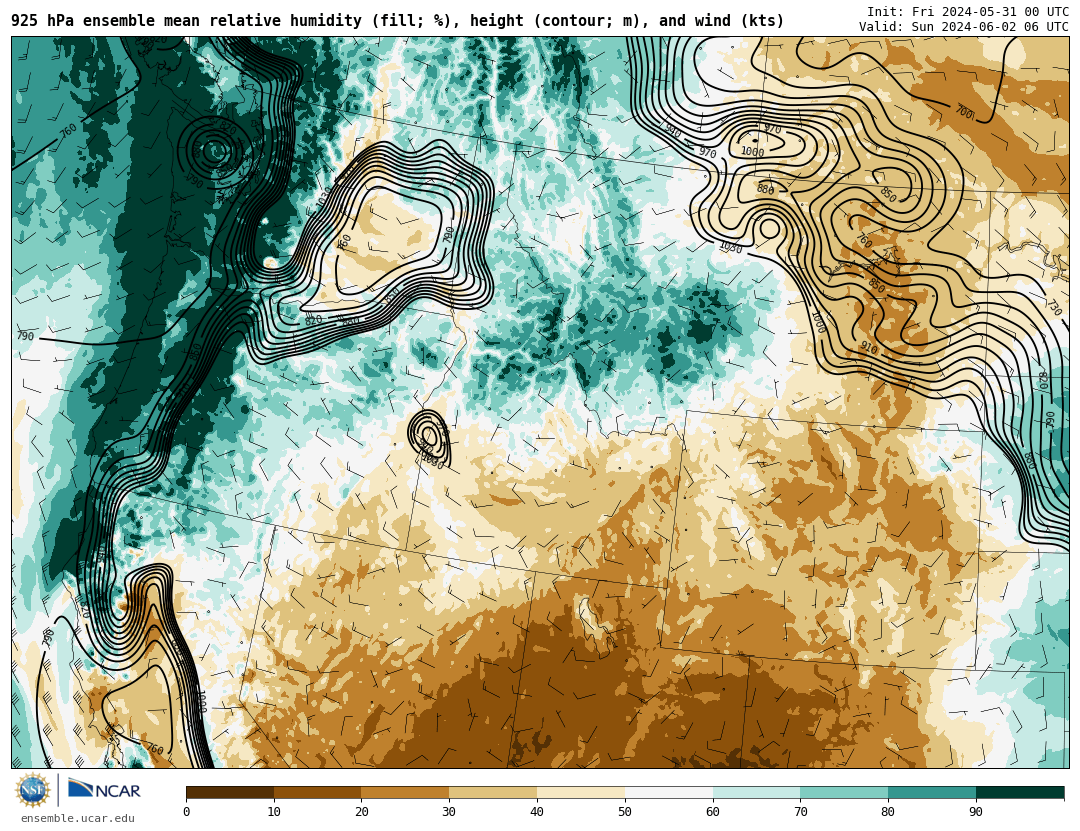Click the colorbar tick label 90
The height and width of the screenshot is (831, 1080).
click(x=976, y=812)
